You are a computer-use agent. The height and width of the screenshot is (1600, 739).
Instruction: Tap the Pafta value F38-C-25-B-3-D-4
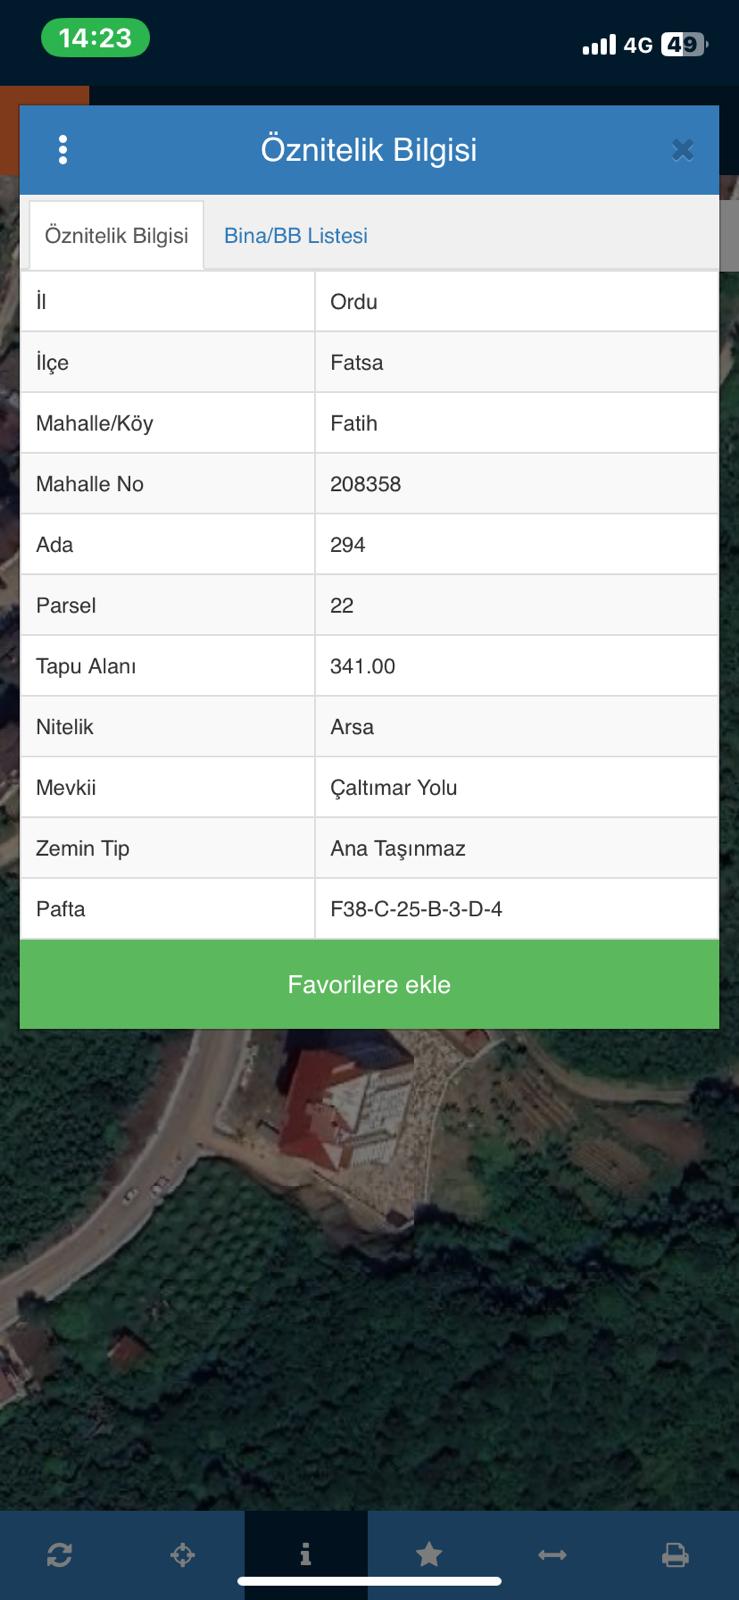click(x=416, y=909)
